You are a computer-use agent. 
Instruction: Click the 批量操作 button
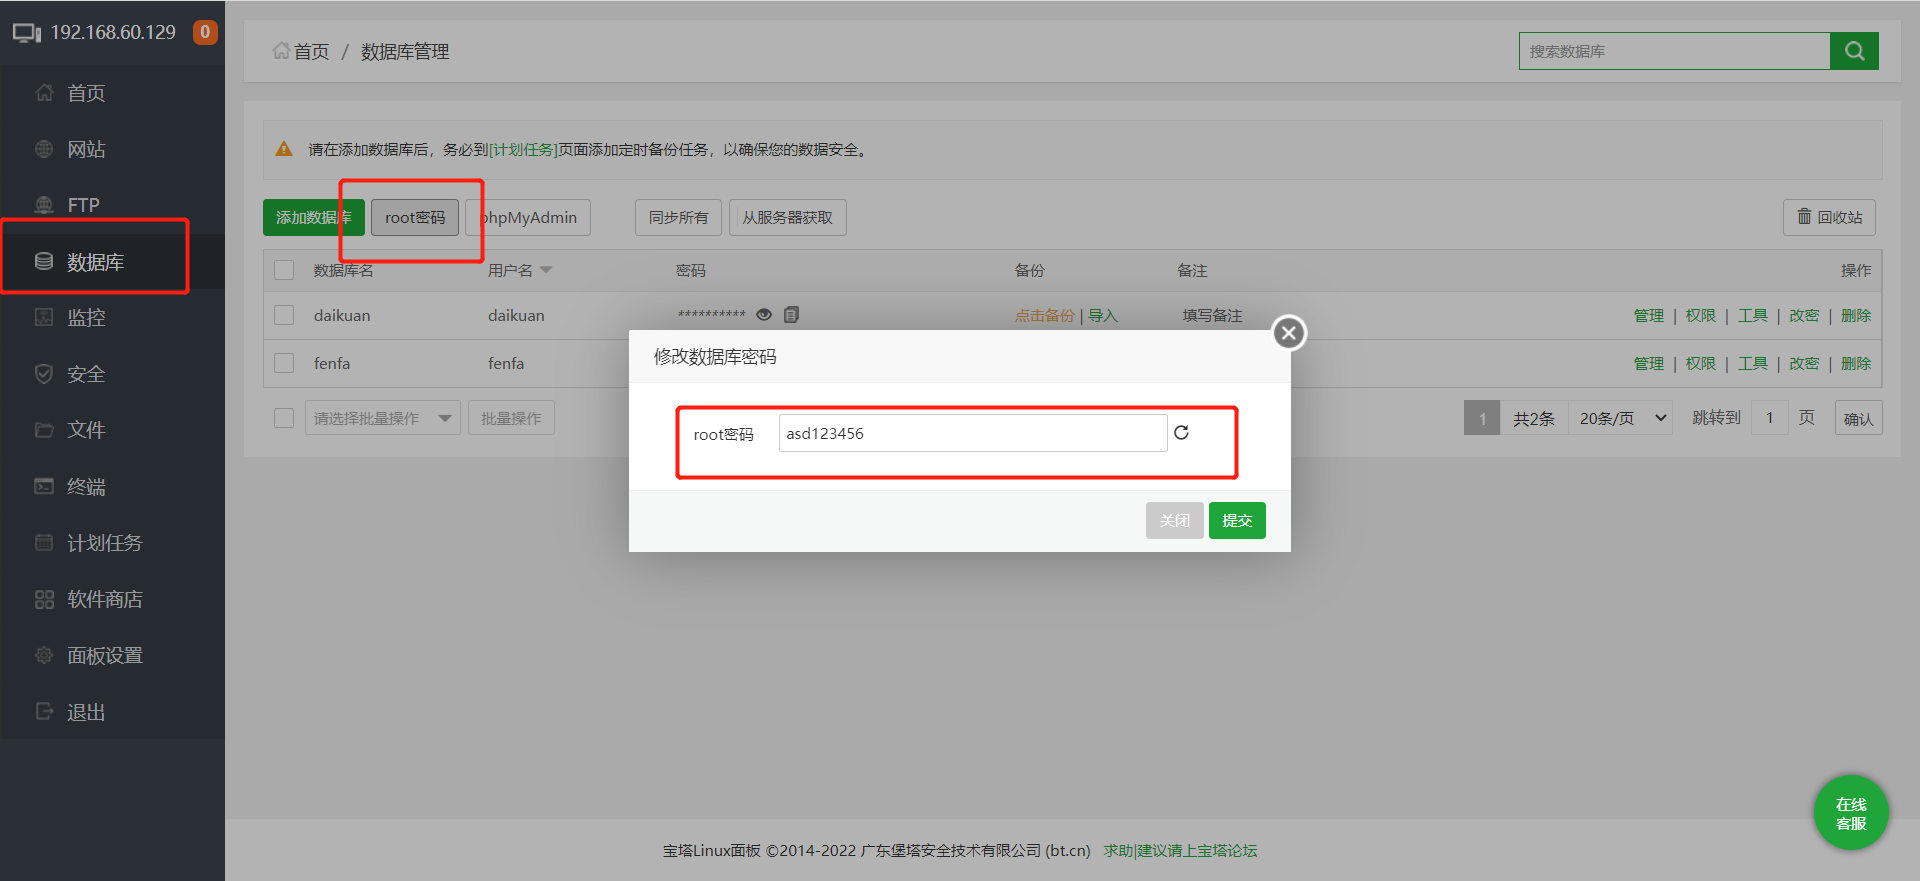(x=511, y=418)
